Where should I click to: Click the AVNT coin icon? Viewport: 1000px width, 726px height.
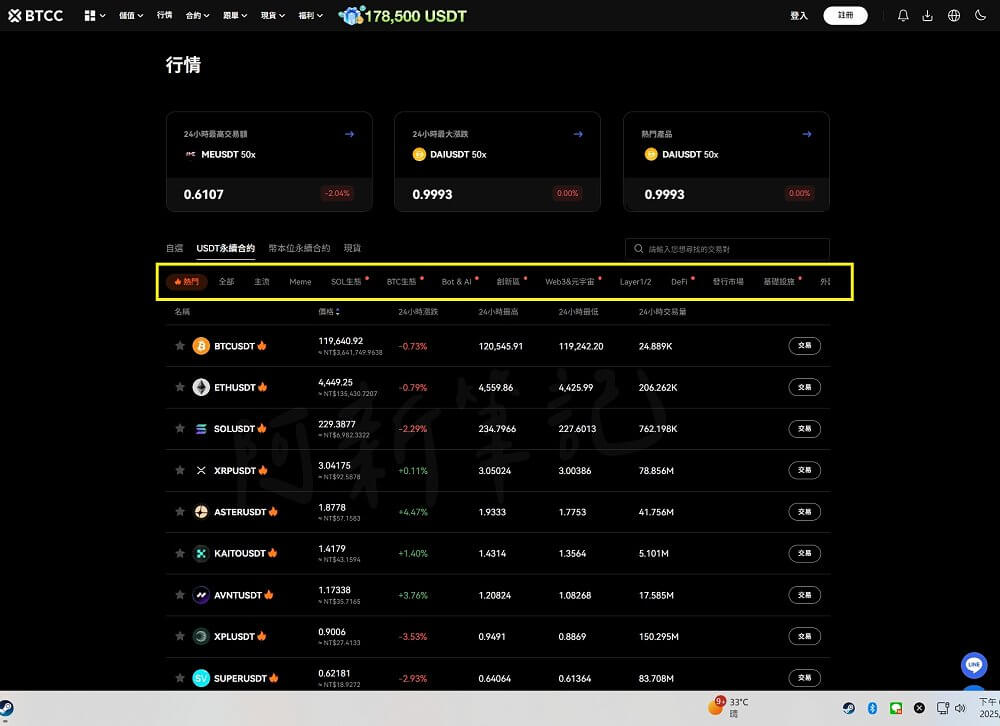pyautogui.click(x=201, y=595)
